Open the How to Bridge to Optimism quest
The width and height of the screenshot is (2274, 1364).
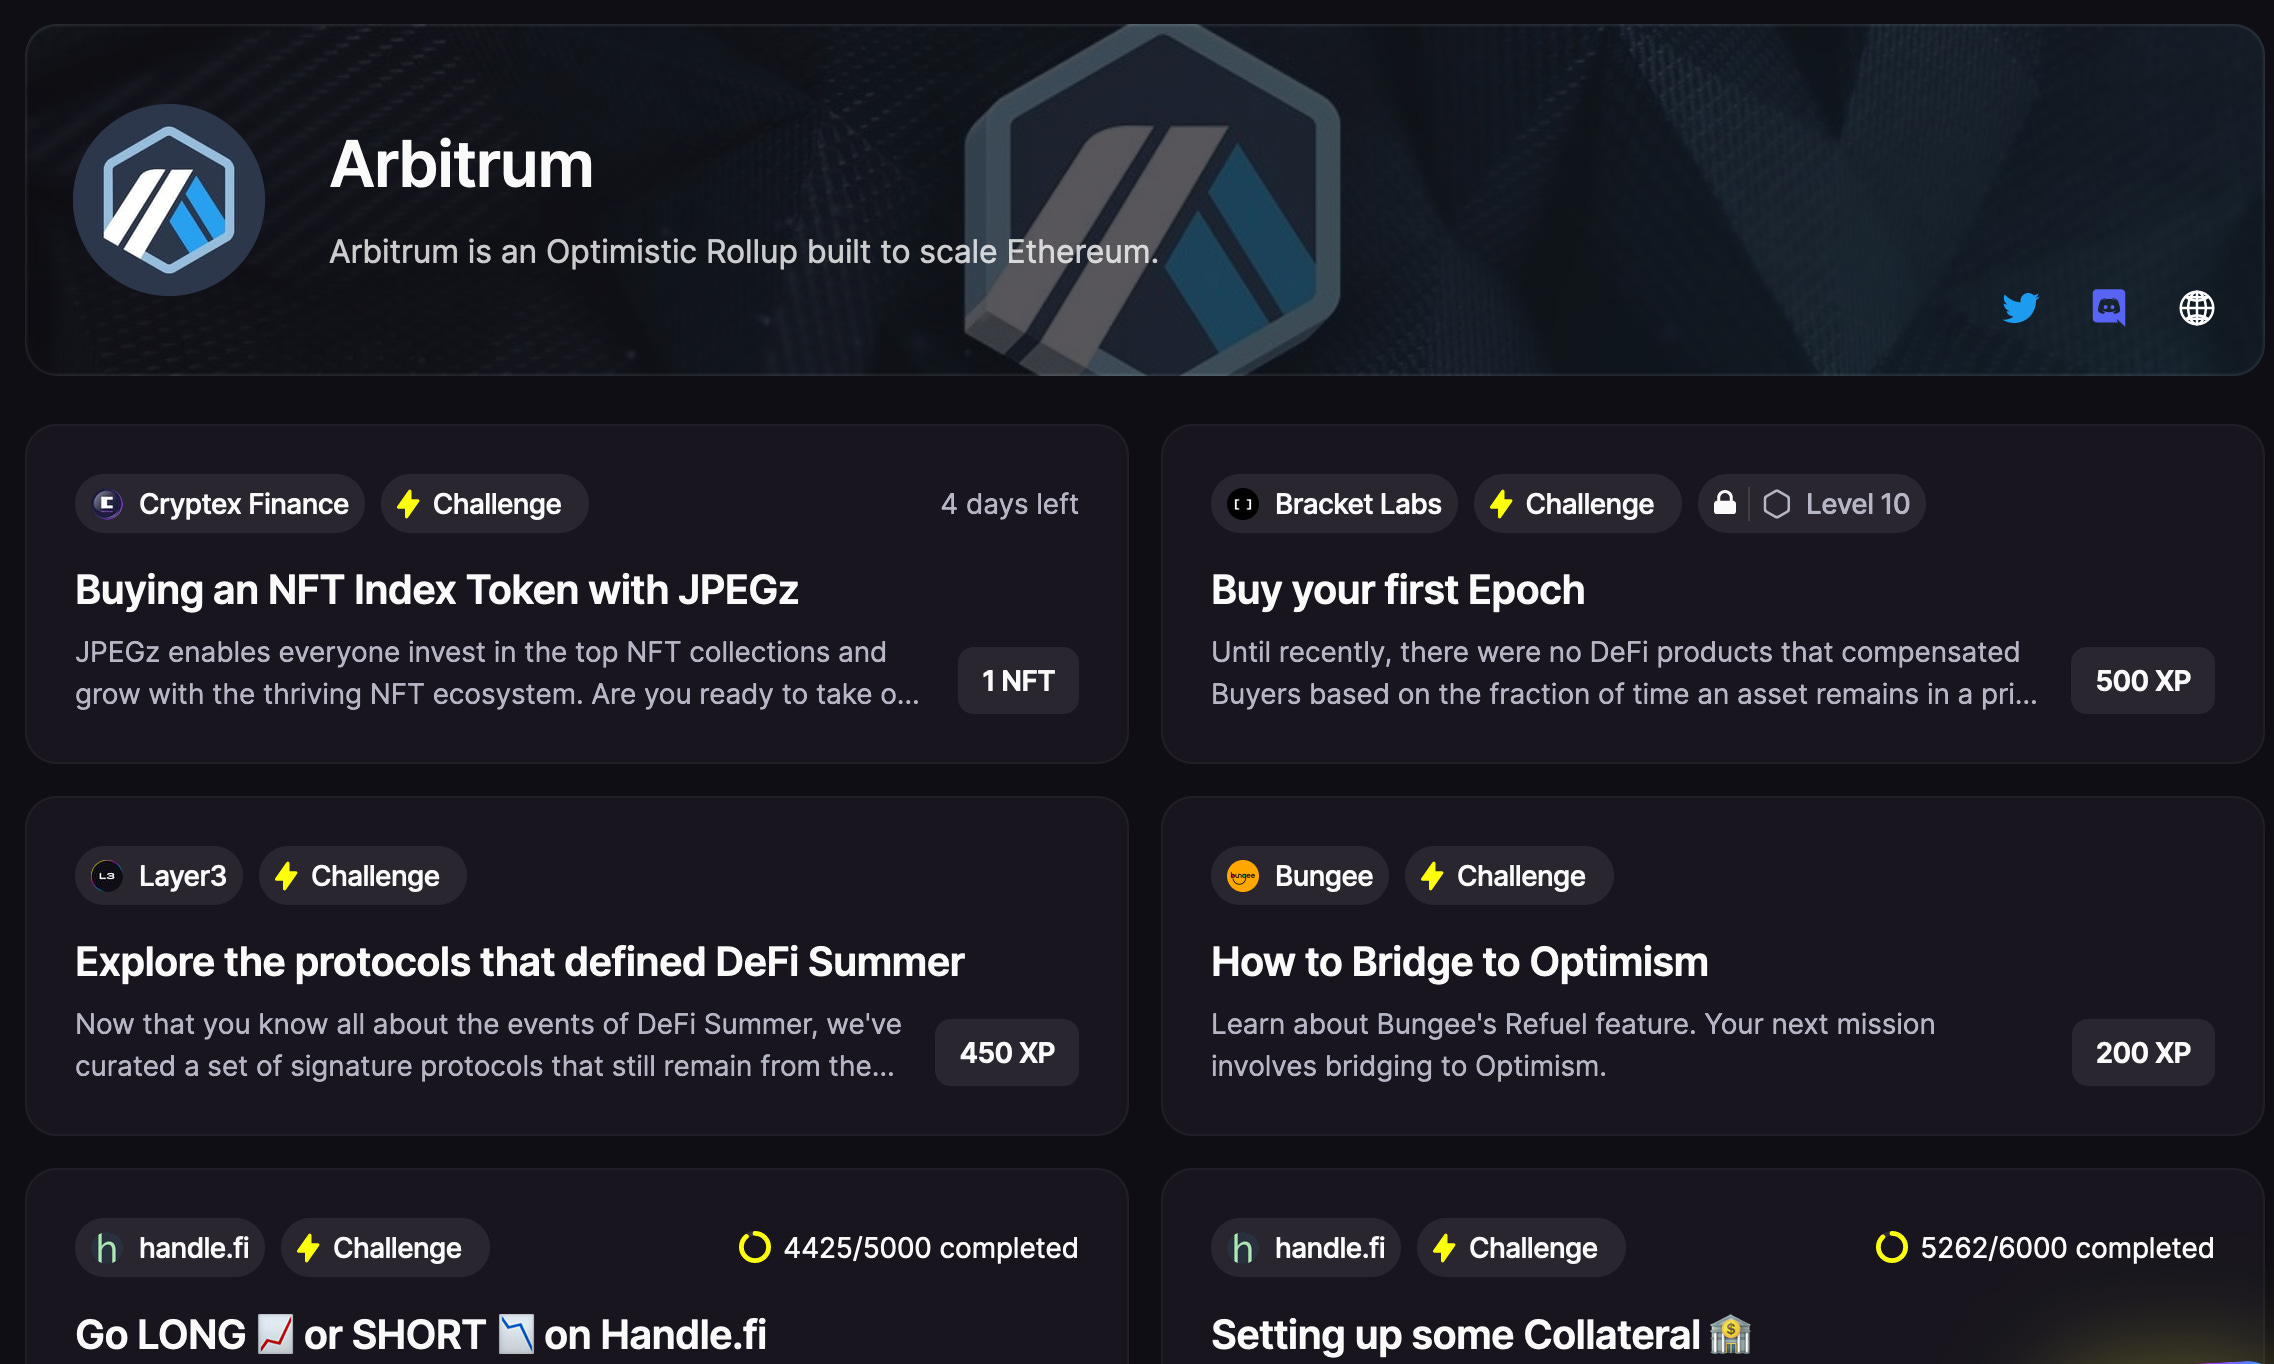click(x=1459, y=962)
